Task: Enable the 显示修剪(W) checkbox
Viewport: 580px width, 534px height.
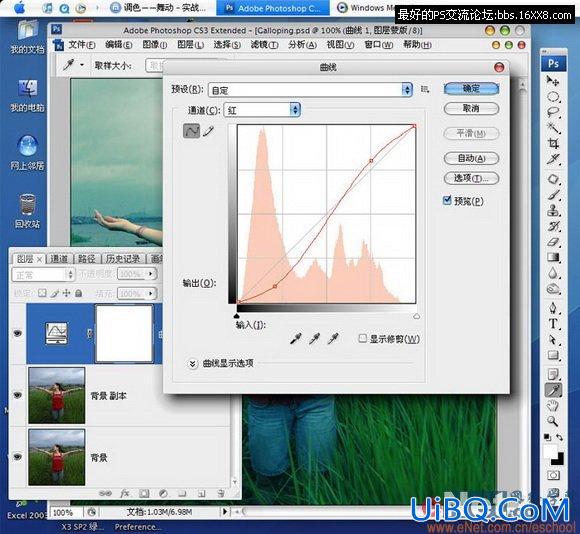Action: (363, 338)
